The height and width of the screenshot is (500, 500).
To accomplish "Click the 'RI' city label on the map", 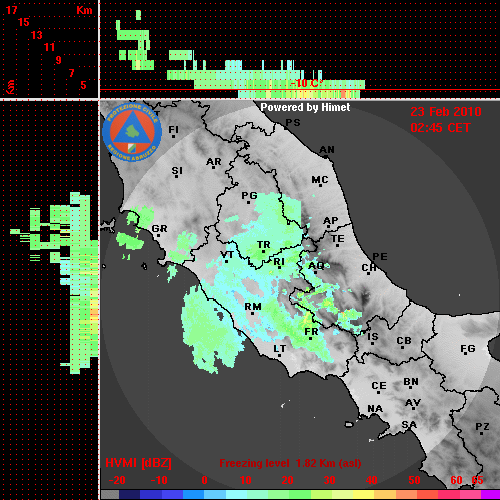I will click(279, 262).
